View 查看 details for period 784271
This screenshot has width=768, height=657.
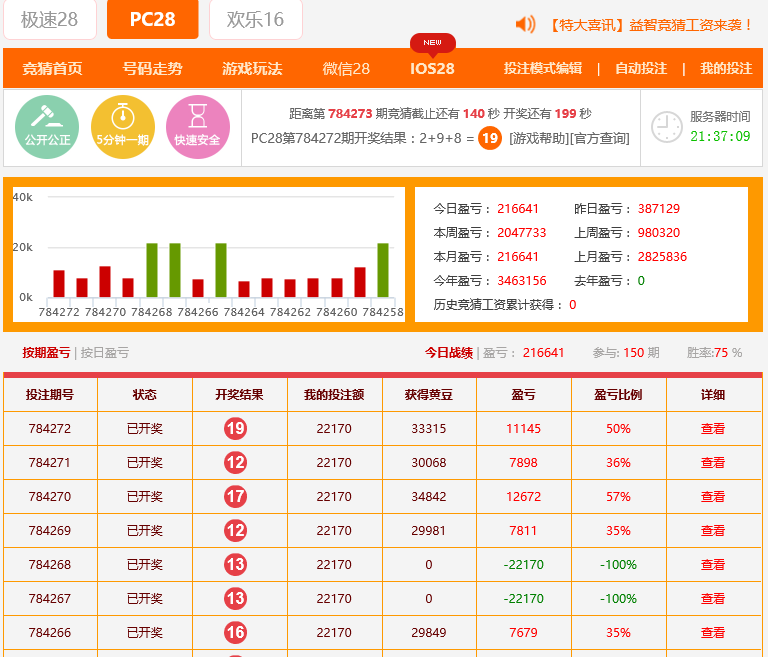click(x=713, y=462)
